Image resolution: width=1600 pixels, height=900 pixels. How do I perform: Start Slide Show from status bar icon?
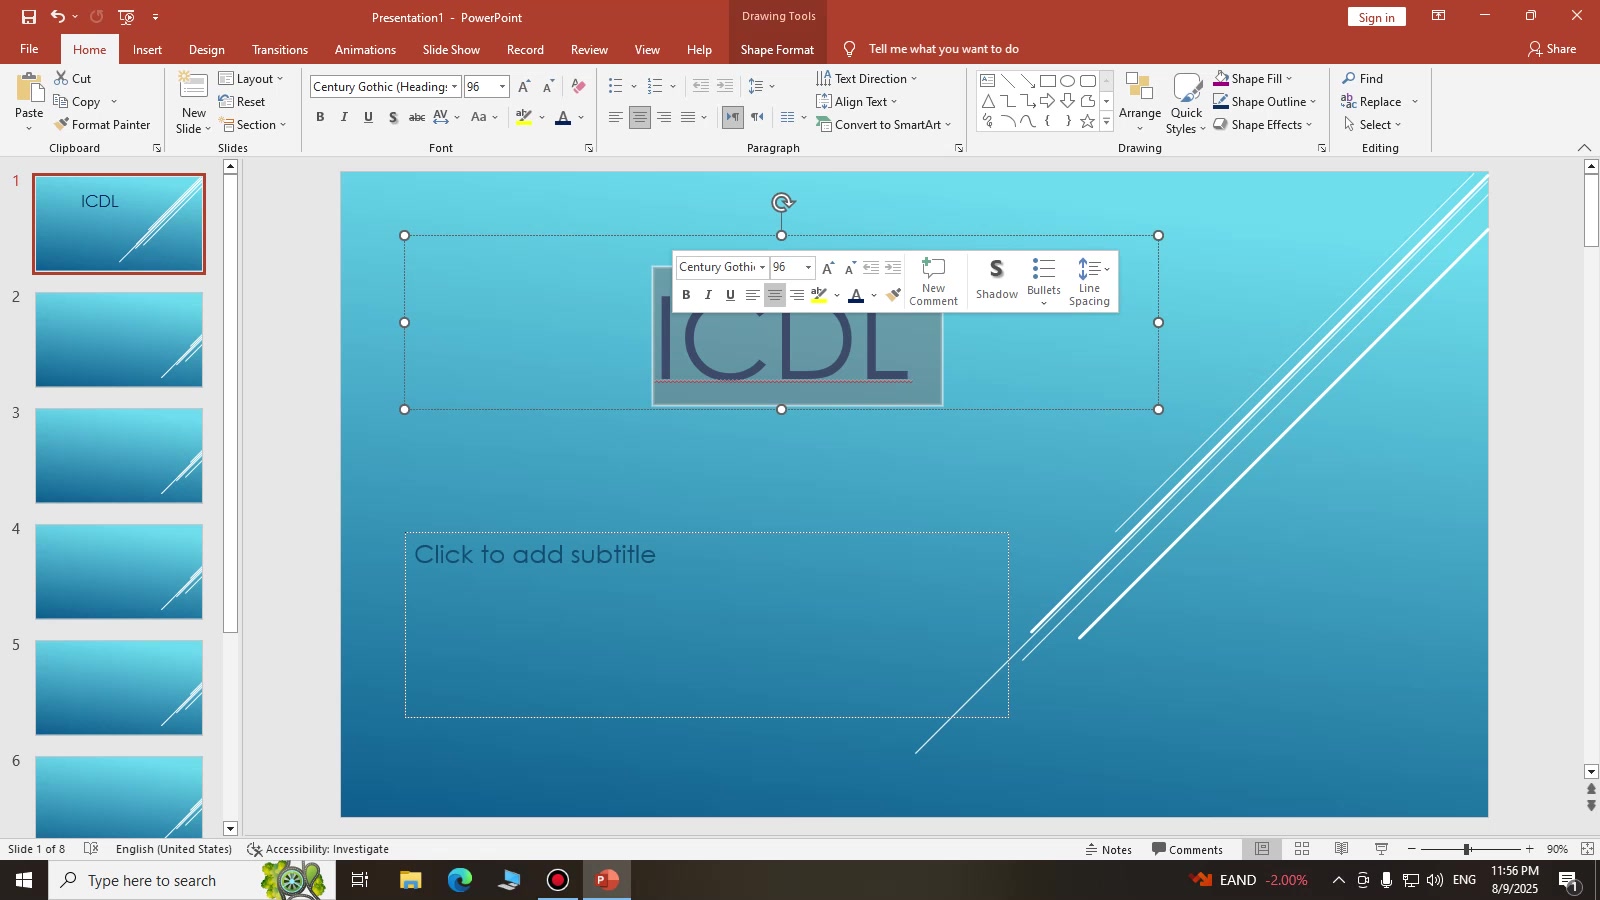1381,849
